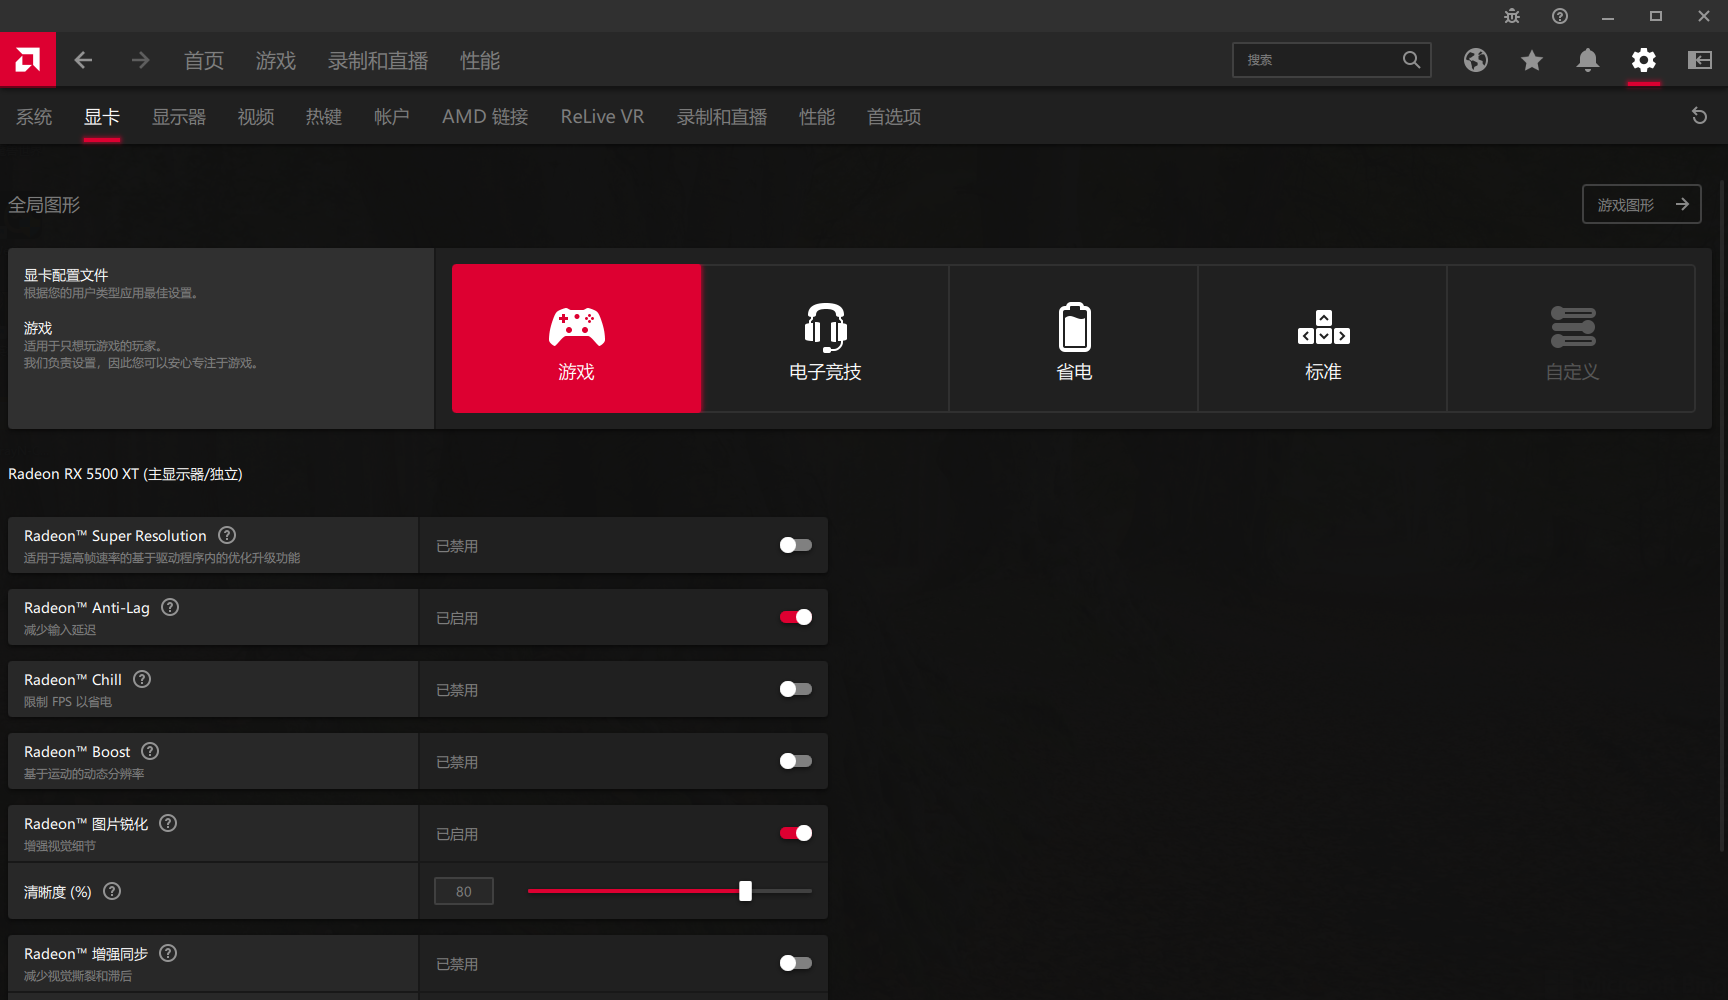Click the 全局图形 heading
This screenshot has height=1000, width=1728.
(44, 205)
